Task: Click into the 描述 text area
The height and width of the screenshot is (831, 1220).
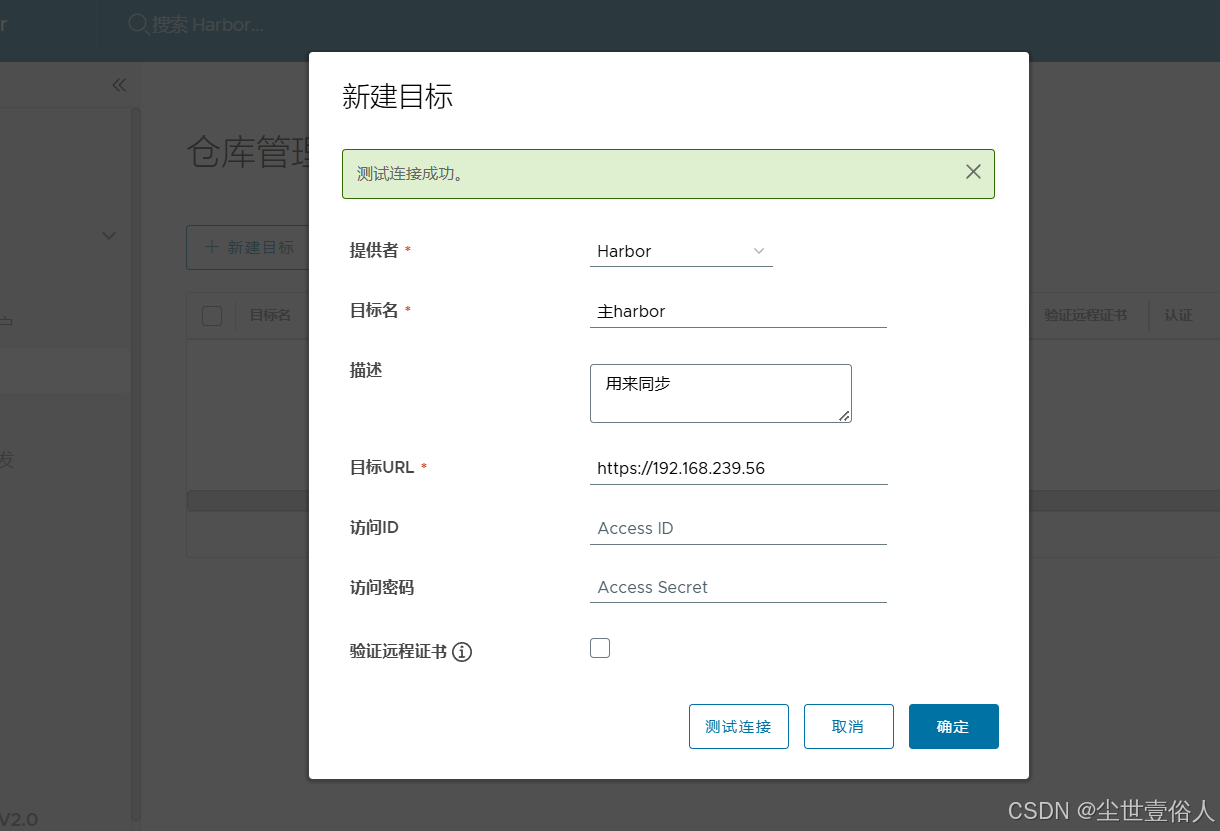Action: (720, 393)
